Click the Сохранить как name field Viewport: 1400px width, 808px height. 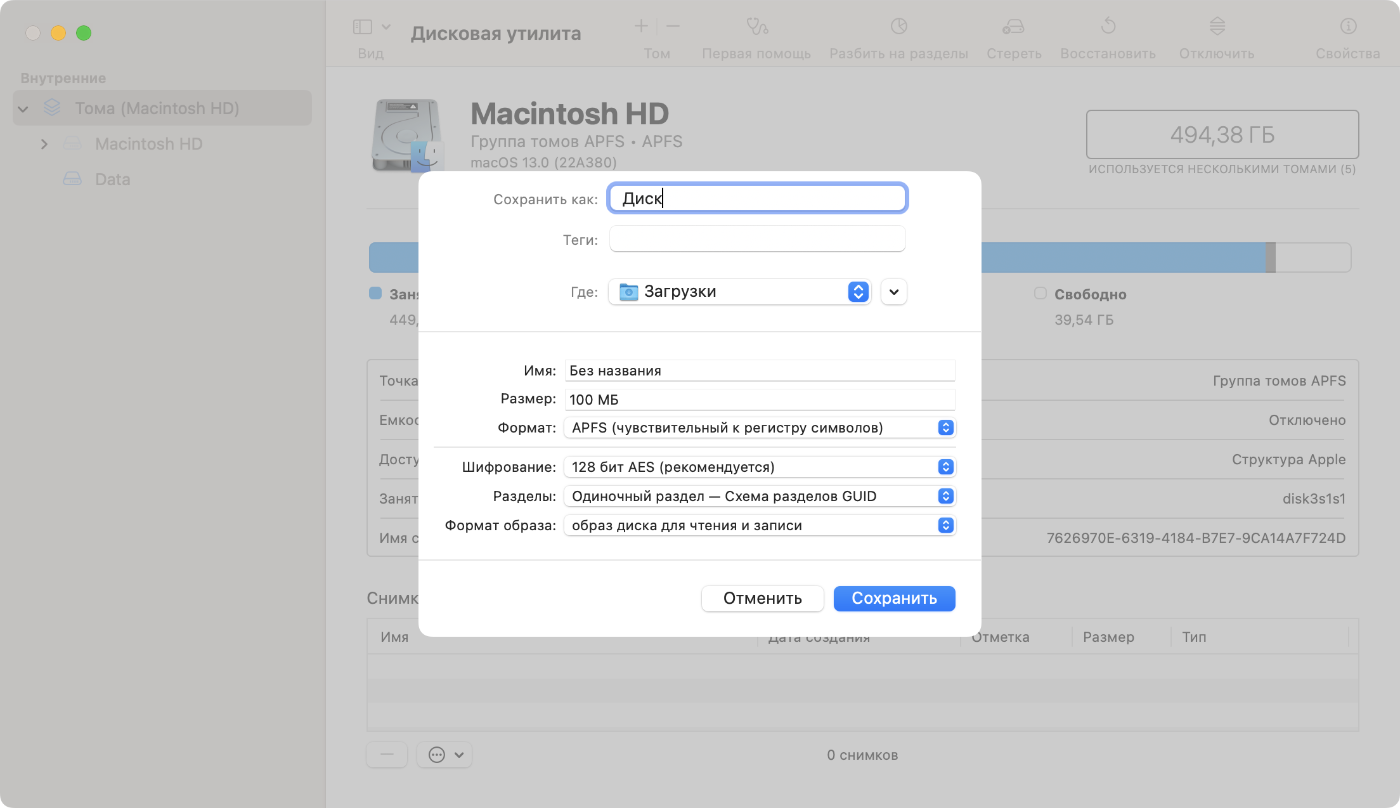(757, 198)
